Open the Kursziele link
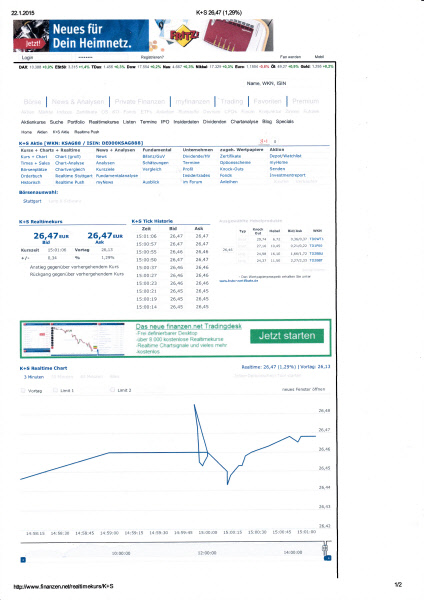This screenshot has height=600, width=424. [x=105, y=169]
